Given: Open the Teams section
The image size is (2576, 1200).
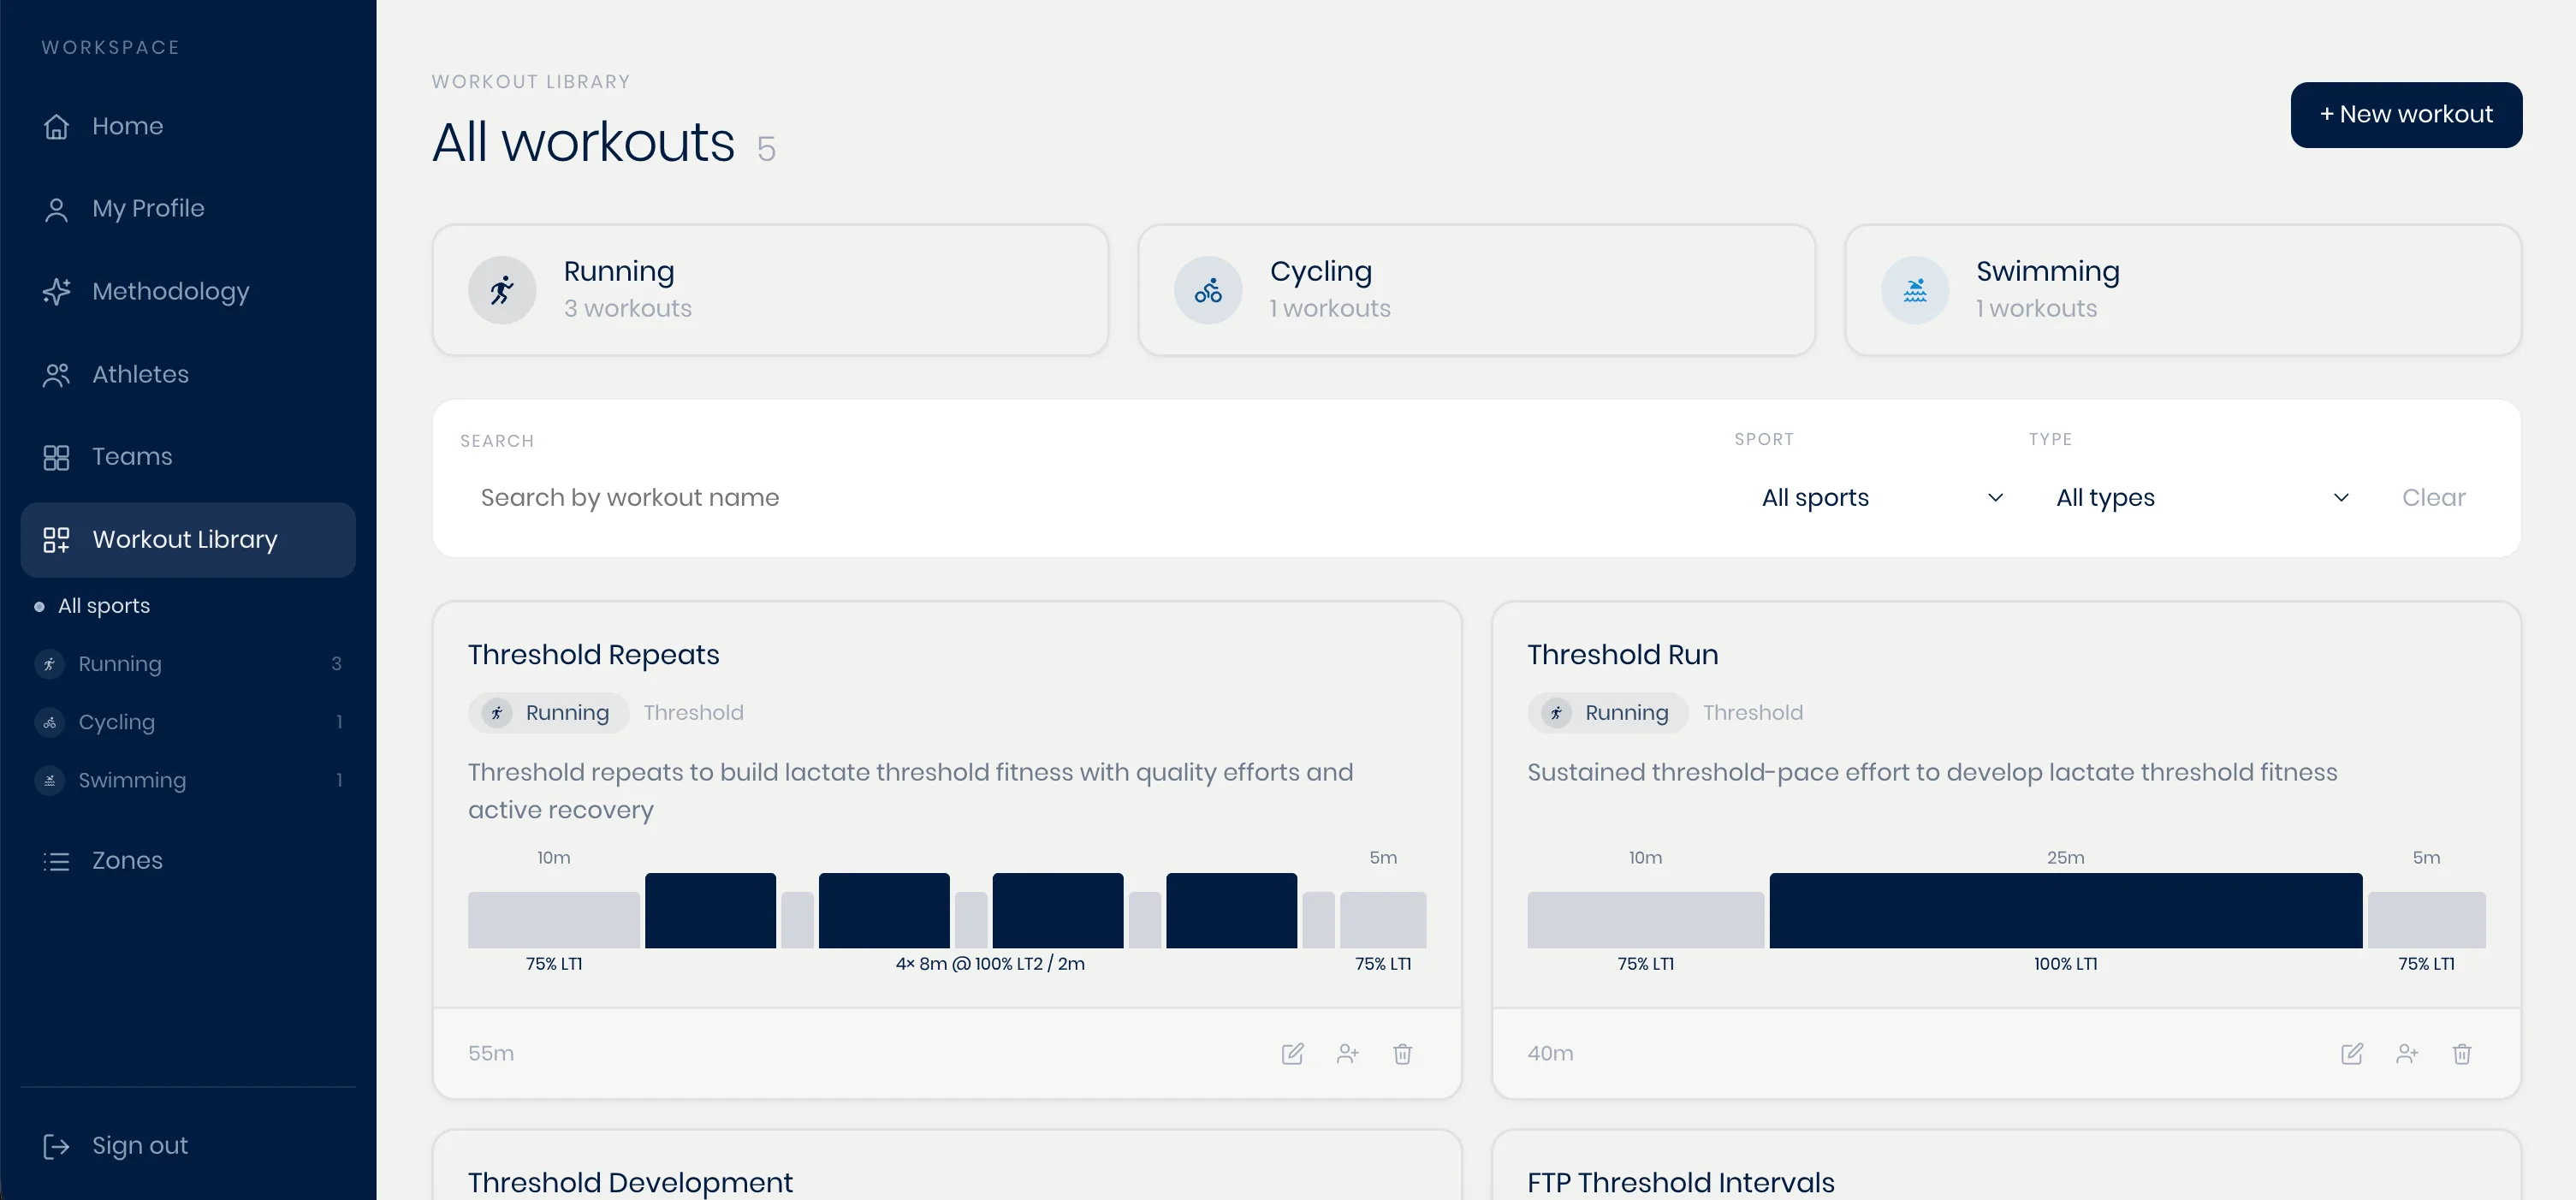Looking at the screenshot, I should 188,457.
